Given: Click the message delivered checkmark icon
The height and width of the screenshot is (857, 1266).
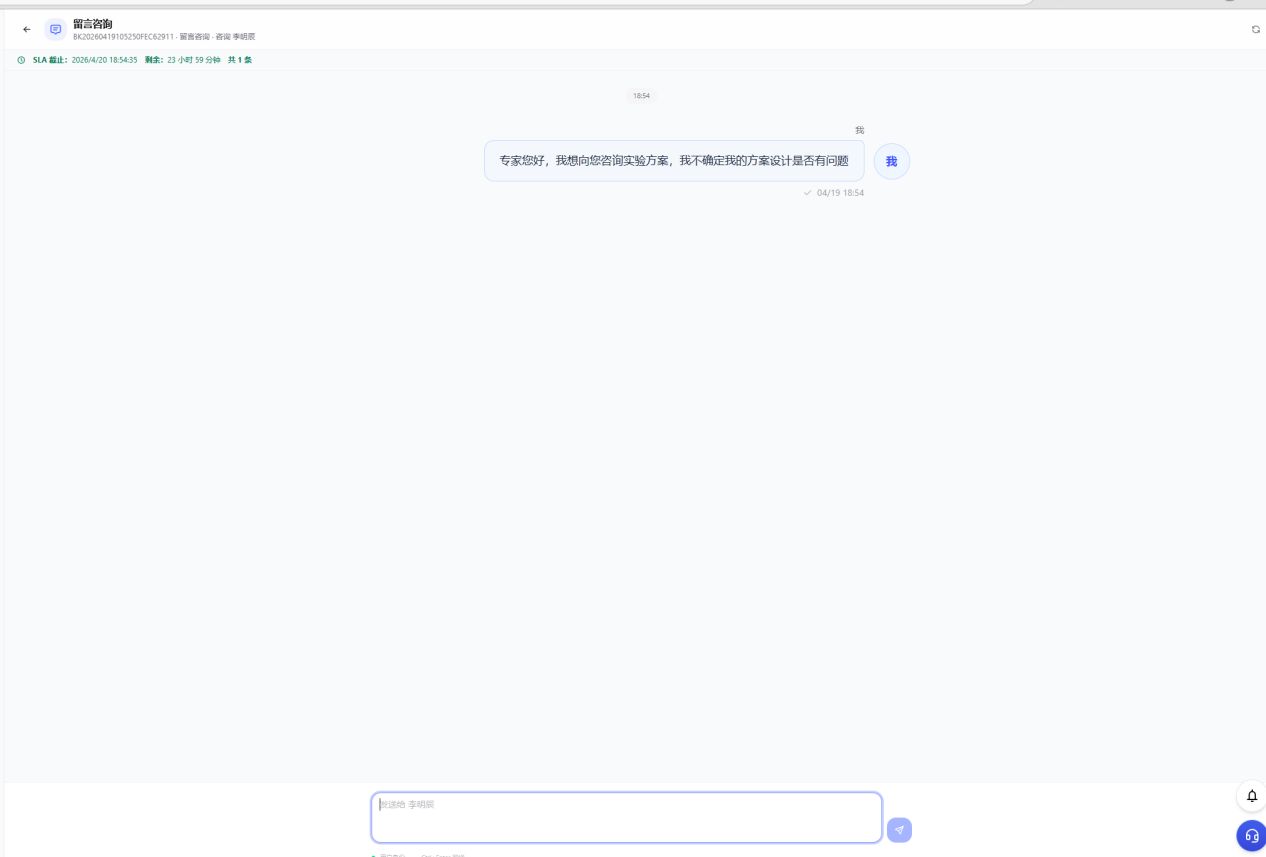Looking at the screenshot, I should pos(808,193).
